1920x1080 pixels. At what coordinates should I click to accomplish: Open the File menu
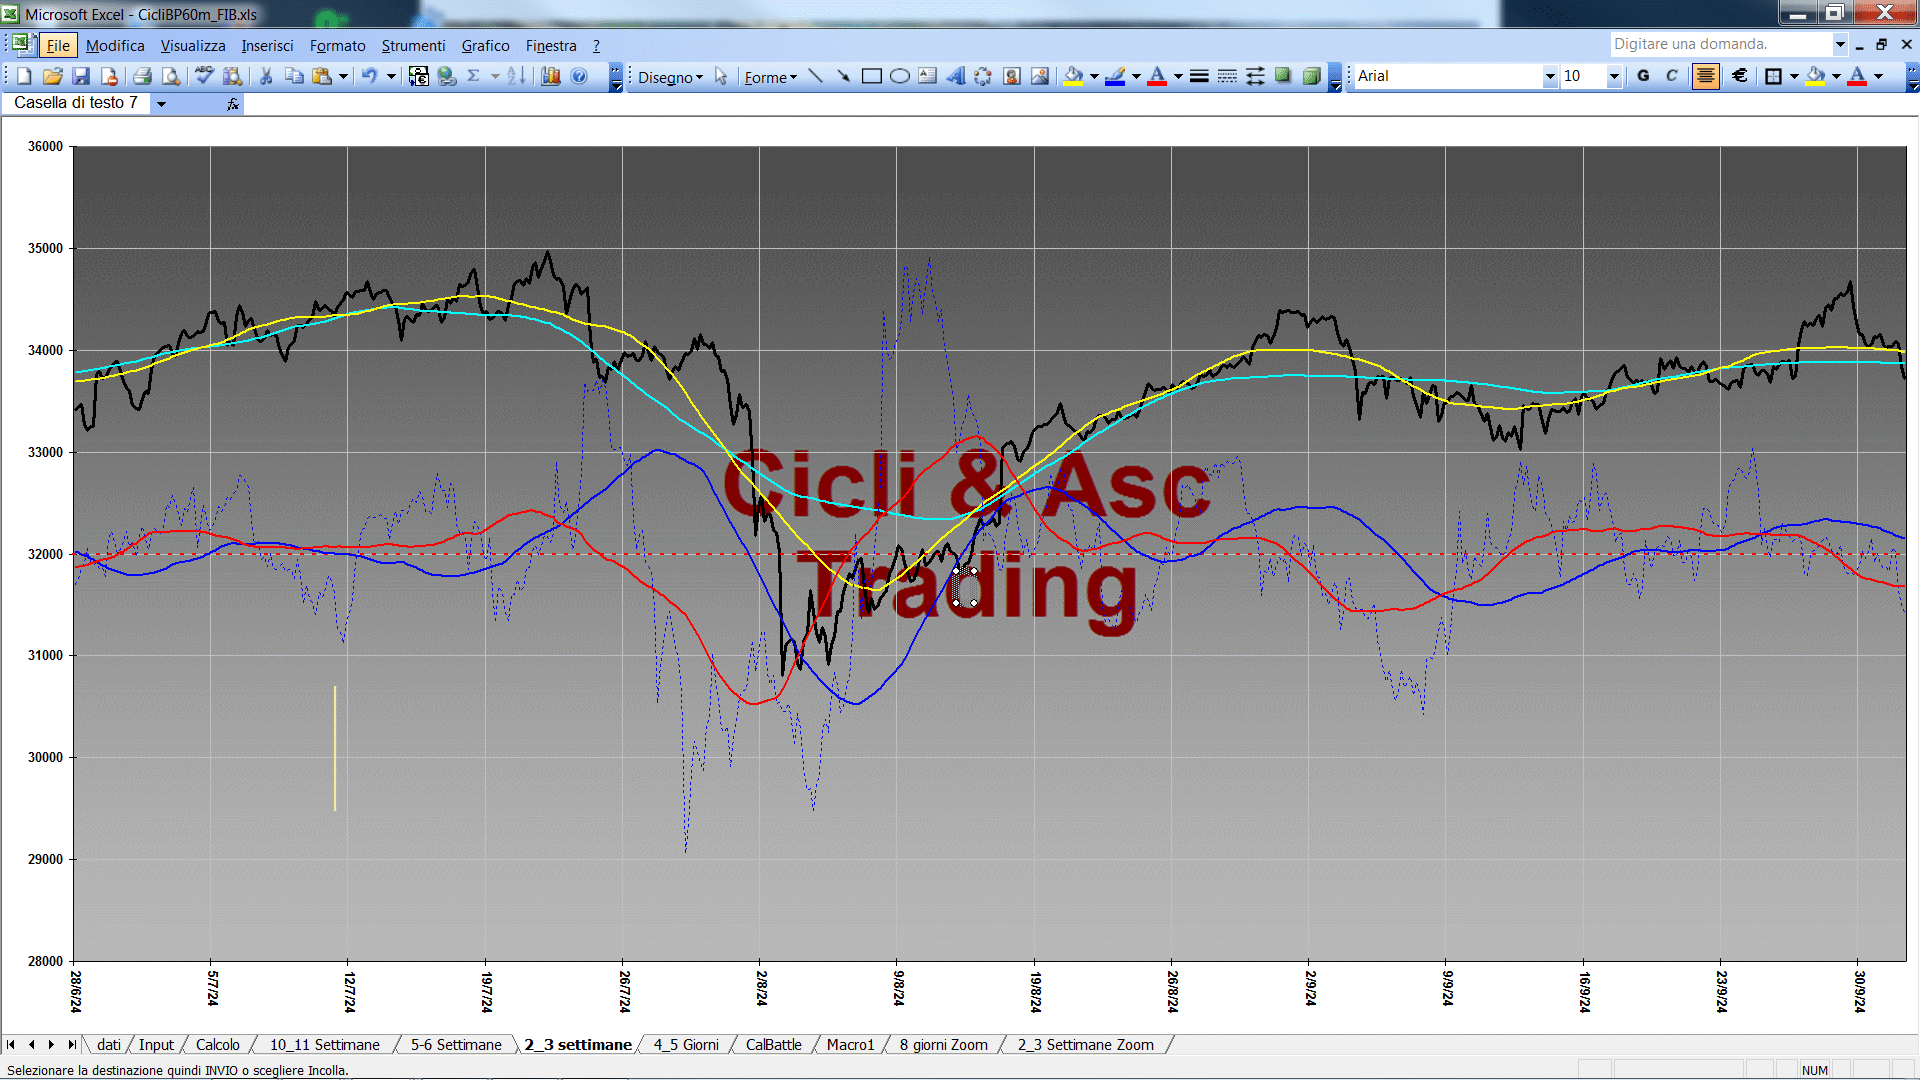click(x=58, y=45)
